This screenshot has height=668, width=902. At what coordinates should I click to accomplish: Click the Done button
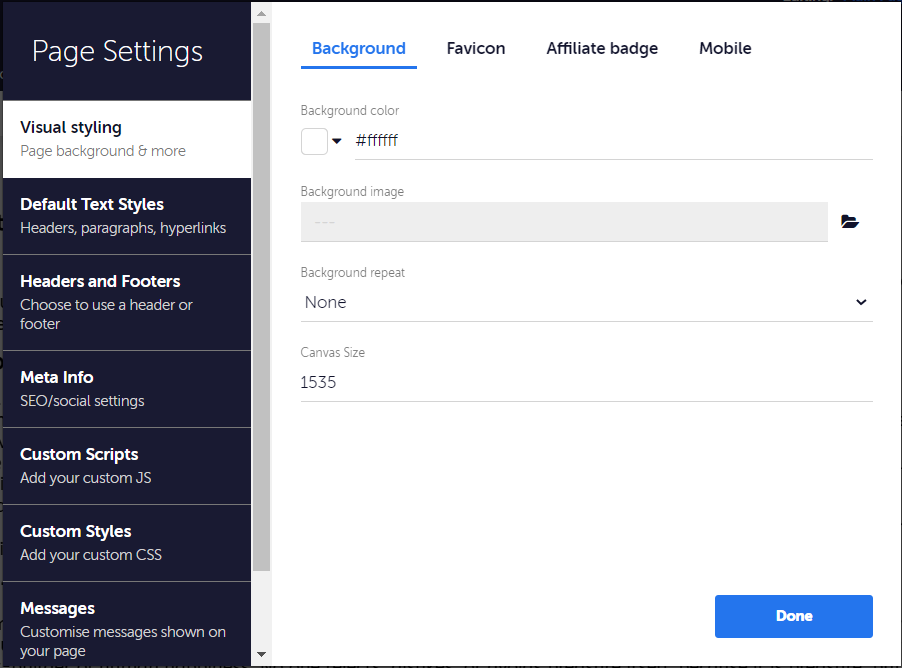coord(793,616)
